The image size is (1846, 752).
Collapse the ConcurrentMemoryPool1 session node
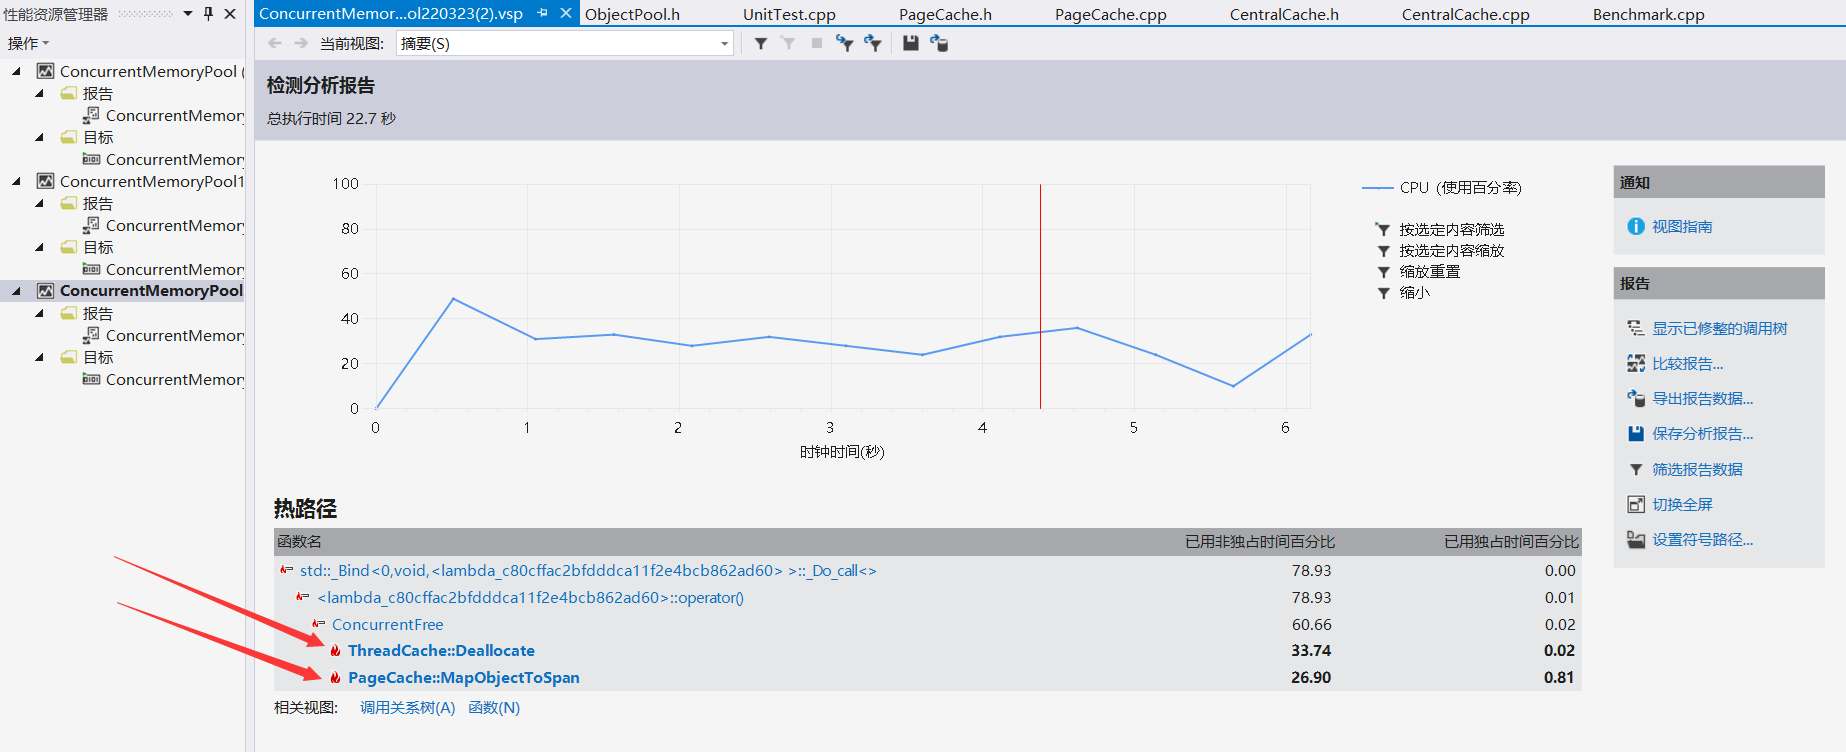[16, 181]
